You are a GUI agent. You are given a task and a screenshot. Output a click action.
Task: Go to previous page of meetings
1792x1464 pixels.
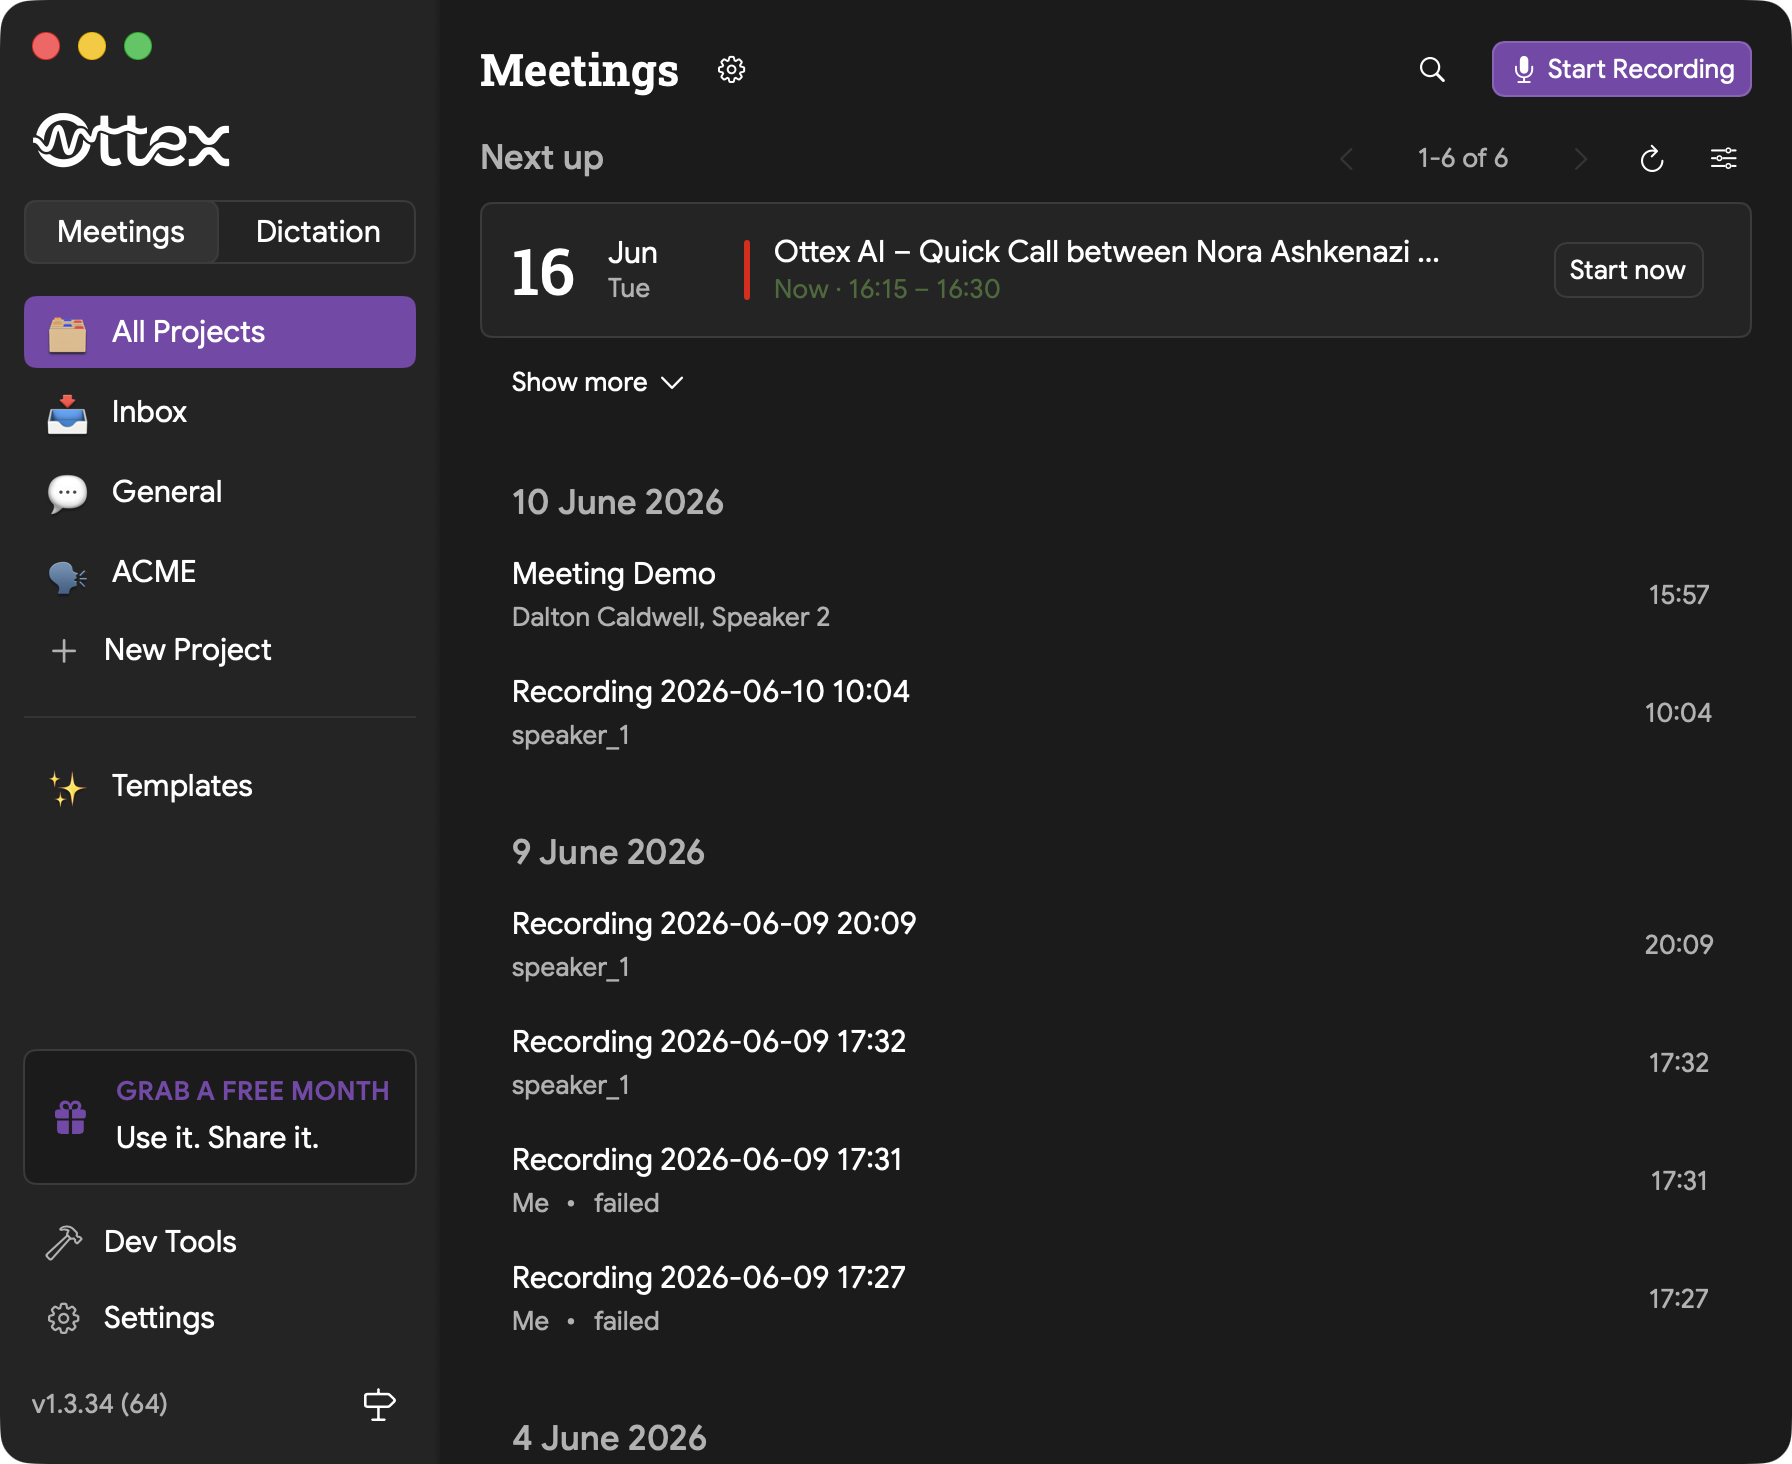(x=1346, y=159)
